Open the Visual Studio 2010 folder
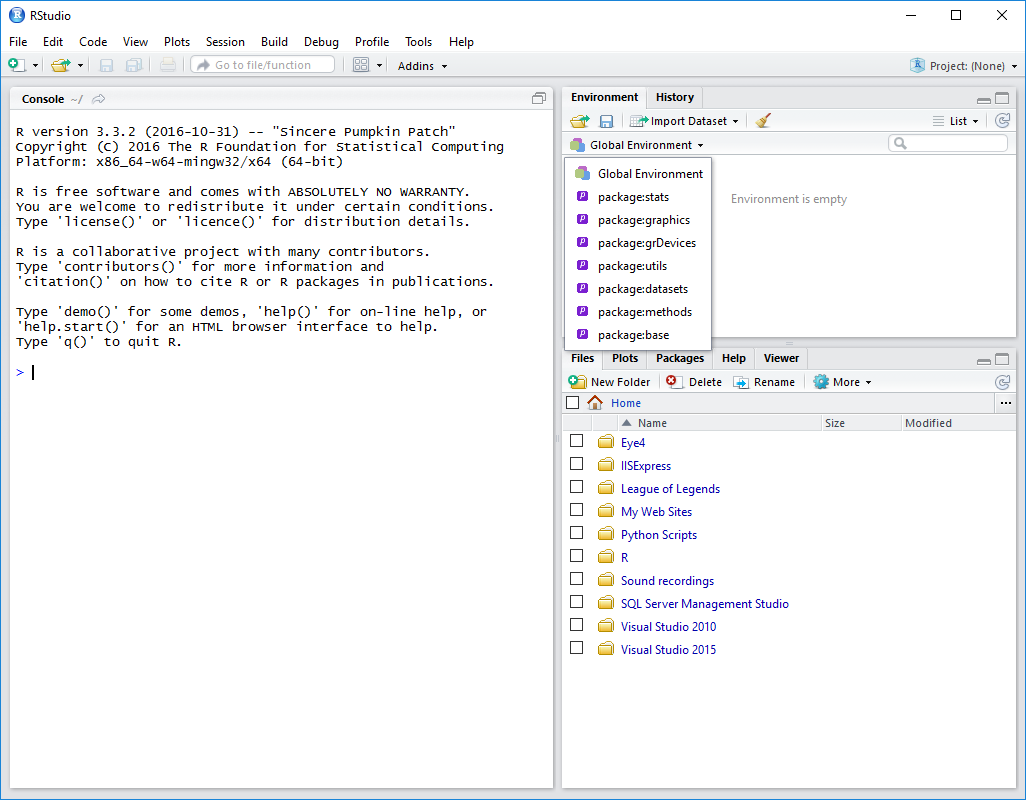Image resolution: width=1026 pixels, height=800 pixels. (x=668, y=627)
